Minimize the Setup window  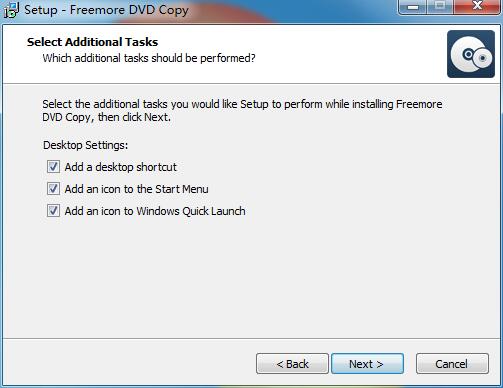tap(413, 7)
